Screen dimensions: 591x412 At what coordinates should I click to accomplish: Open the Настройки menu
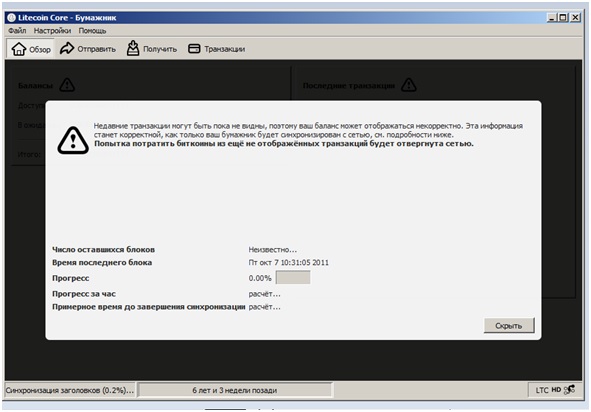[52, 31]
